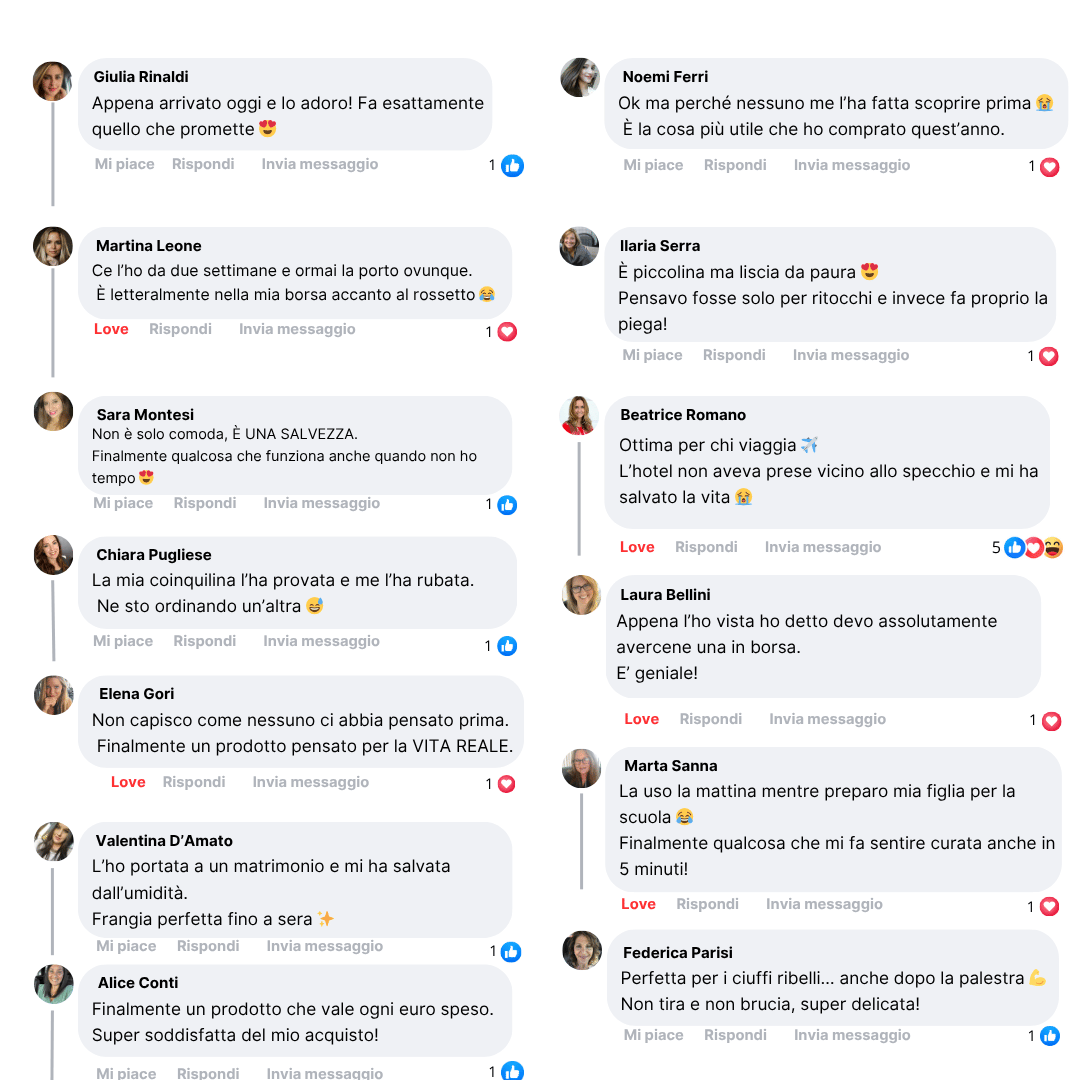This screenshot has height=1080, width=1080.
Task: Open Giulia Rinaldi's profile picture
Action: (53, 81)
